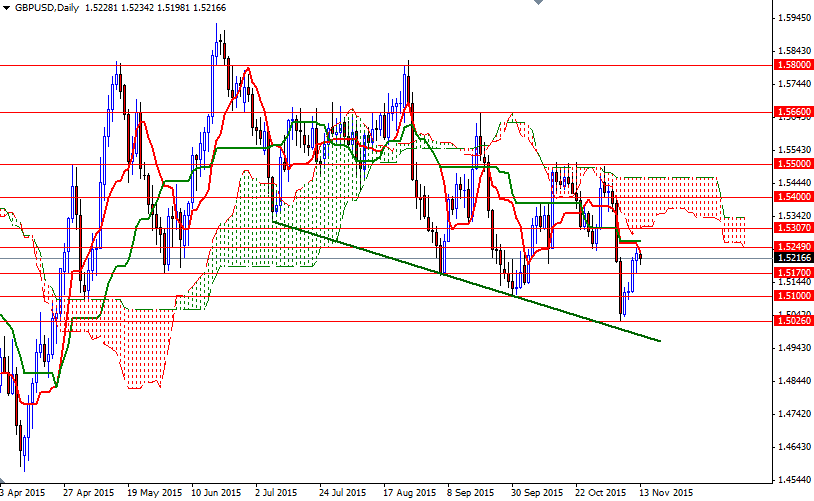Viewport: 814px width, 501px height.
Task: Click the current price label 1.52166
Action: 793,258
